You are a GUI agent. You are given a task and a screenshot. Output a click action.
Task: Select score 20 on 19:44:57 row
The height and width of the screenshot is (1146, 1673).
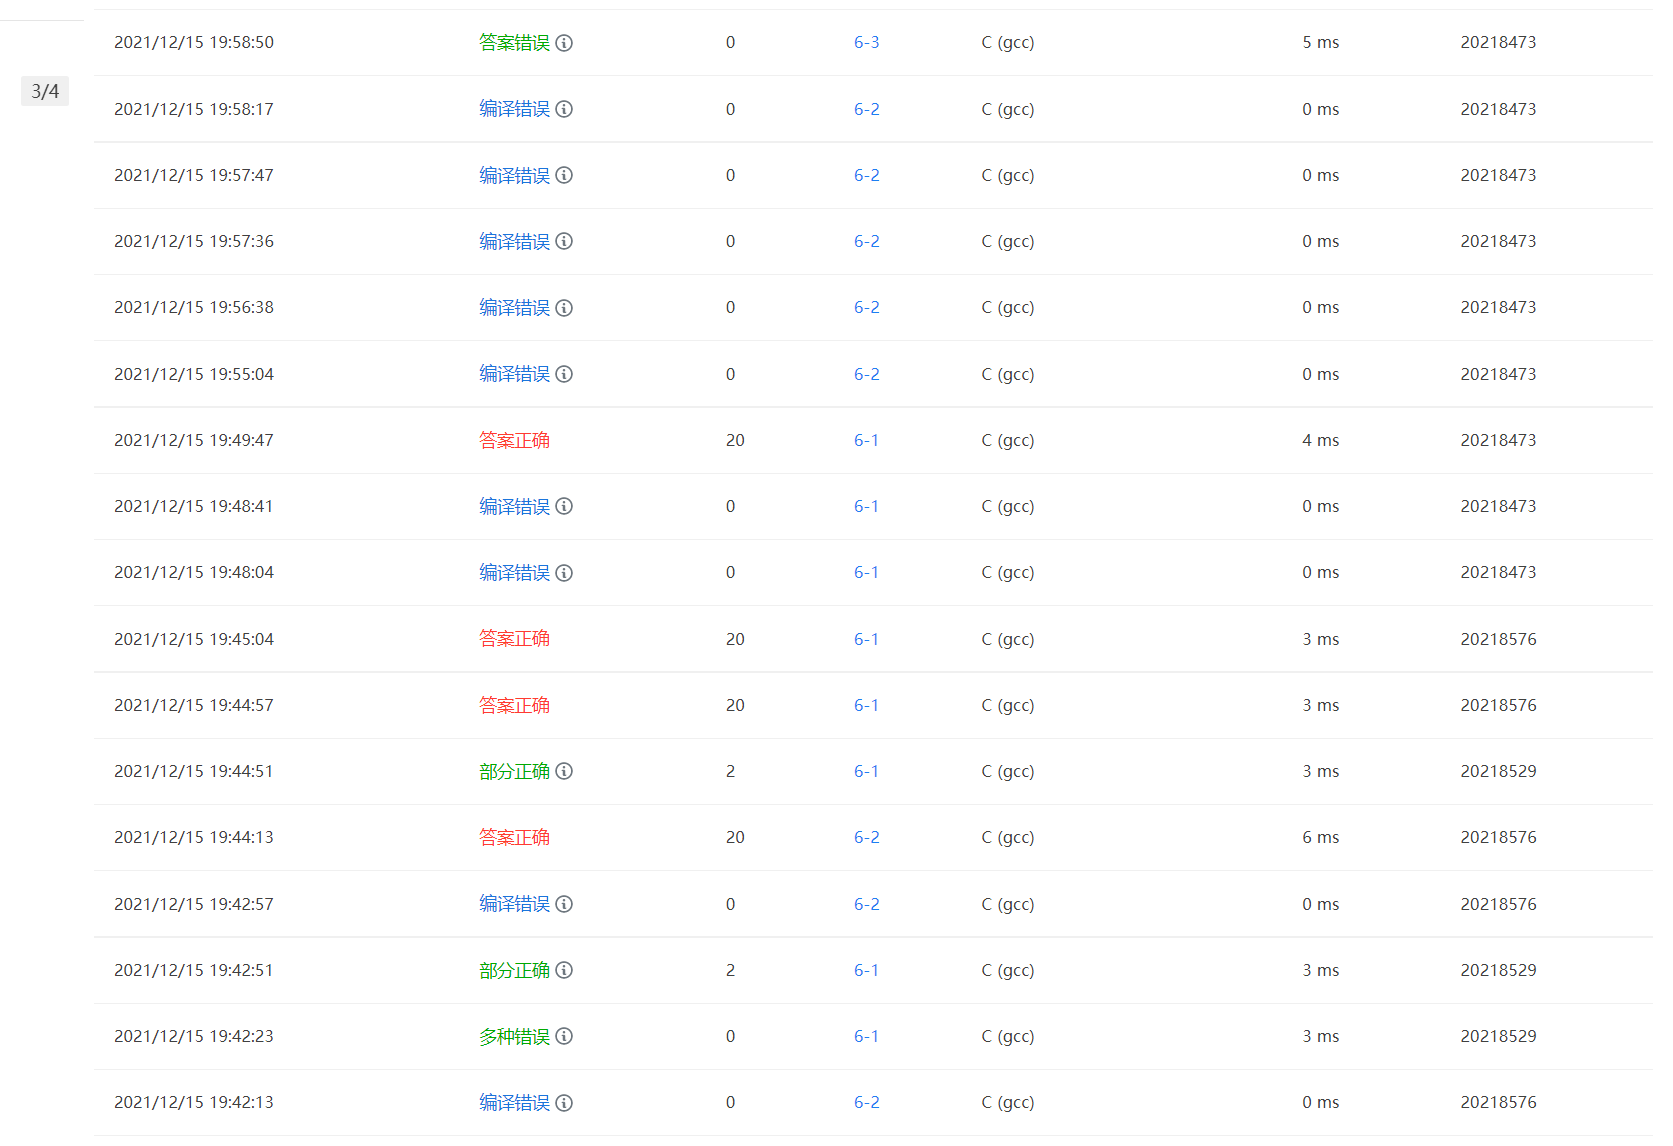(735, 705)
